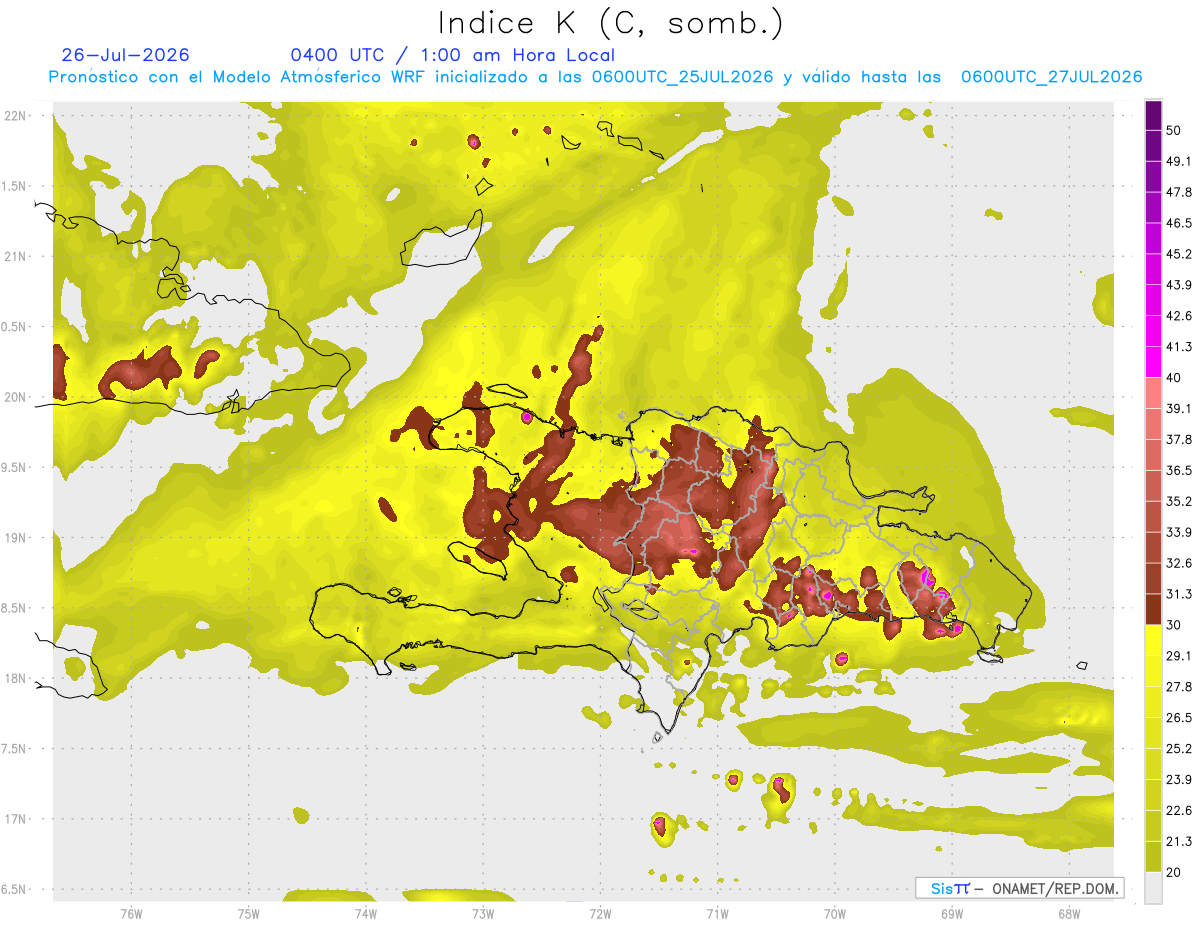Click the '46.5' colorbar value
This screenshot has width=1200, height=927.
[1180, 223]
